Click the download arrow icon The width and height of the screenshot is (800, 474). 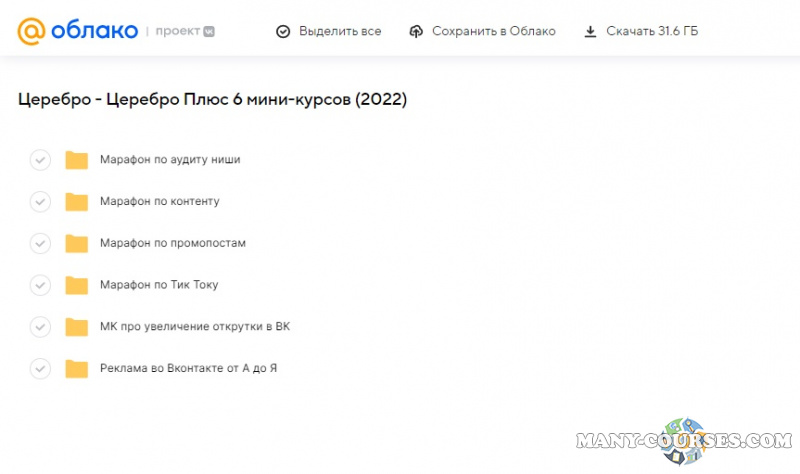(x=591, y=32)
